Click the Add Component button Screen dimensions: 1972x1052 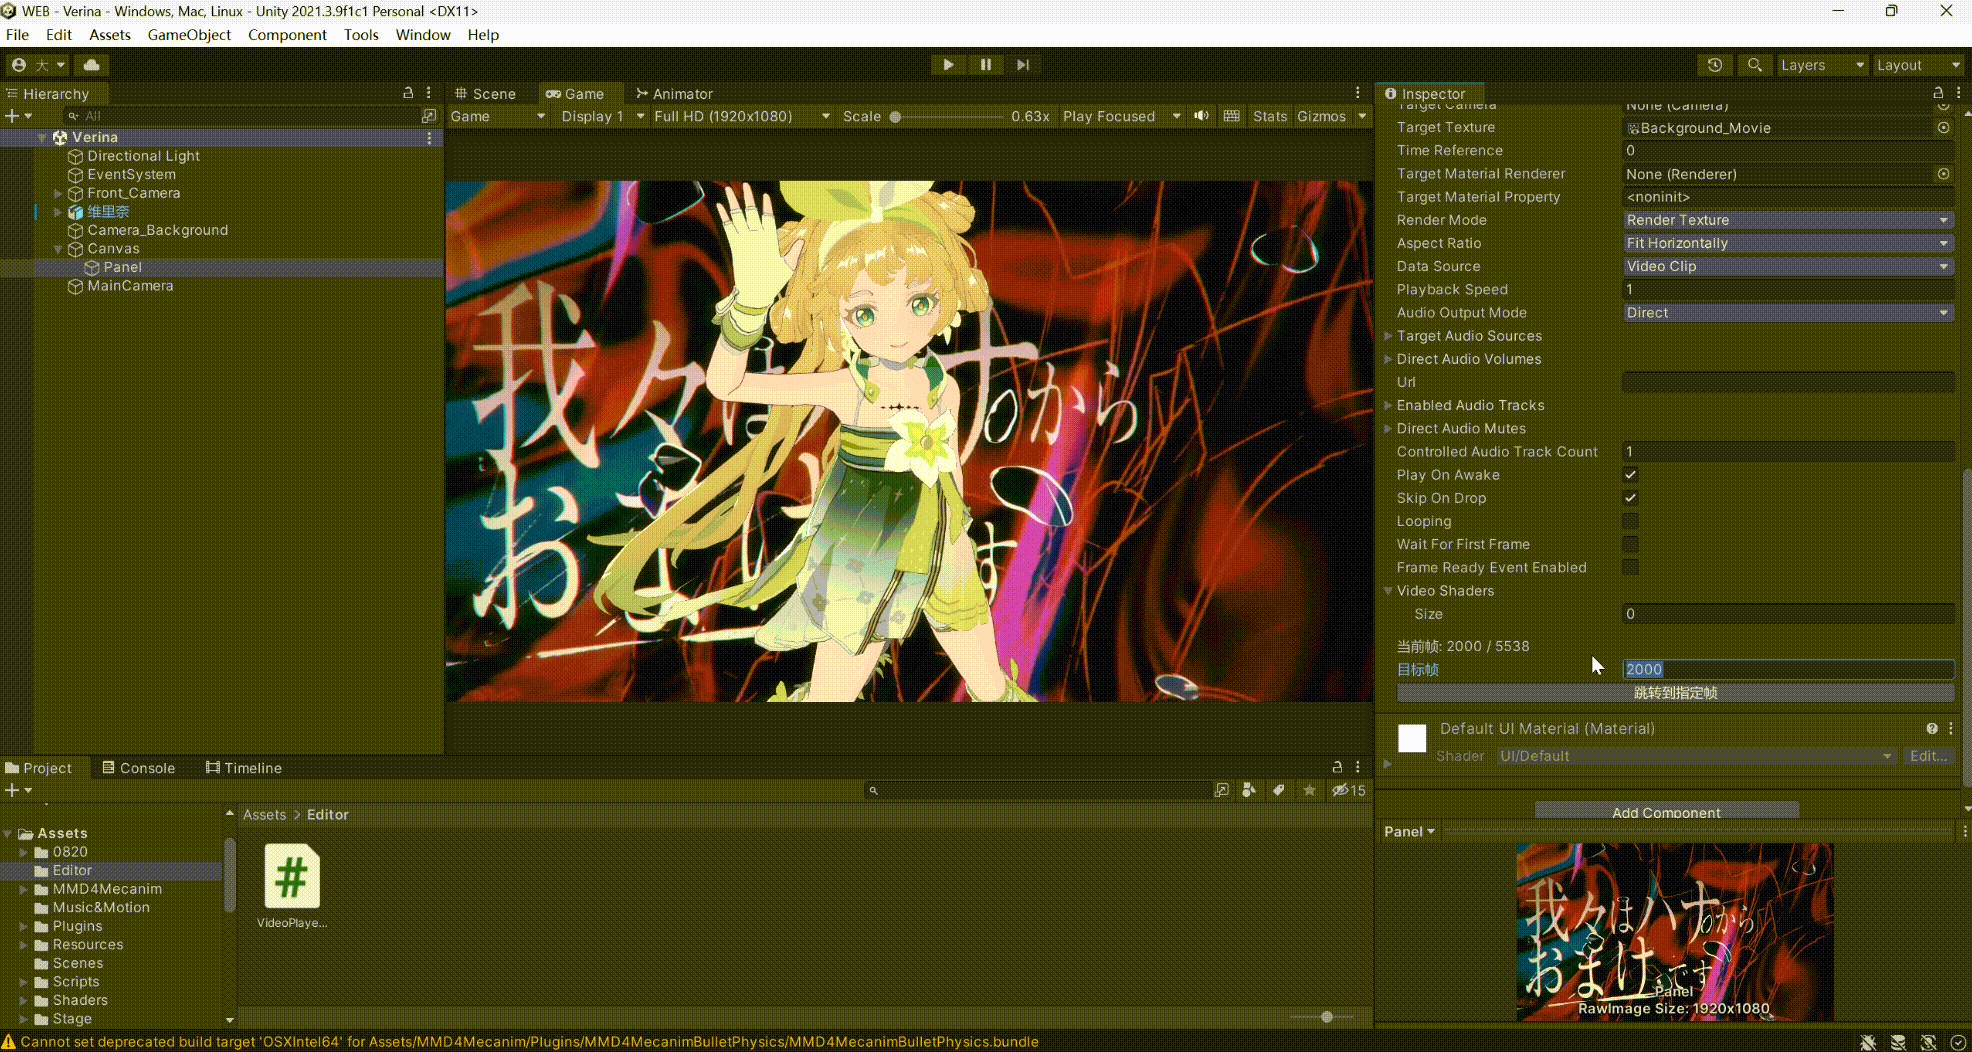pos(1666,811)
